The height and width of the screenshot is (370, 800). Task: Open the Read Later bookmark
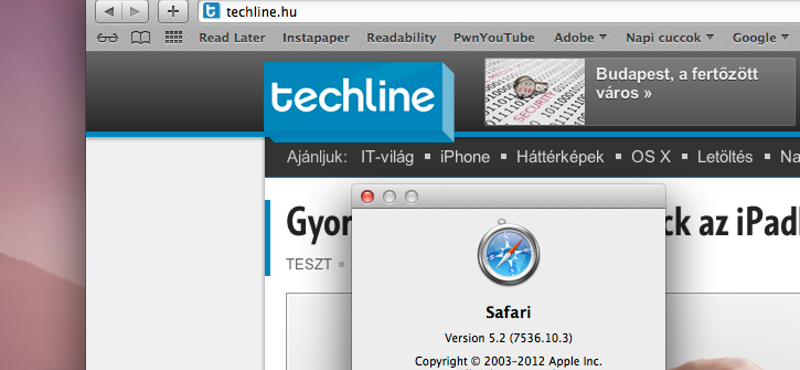pyautogui.click(x=232, y=38)
